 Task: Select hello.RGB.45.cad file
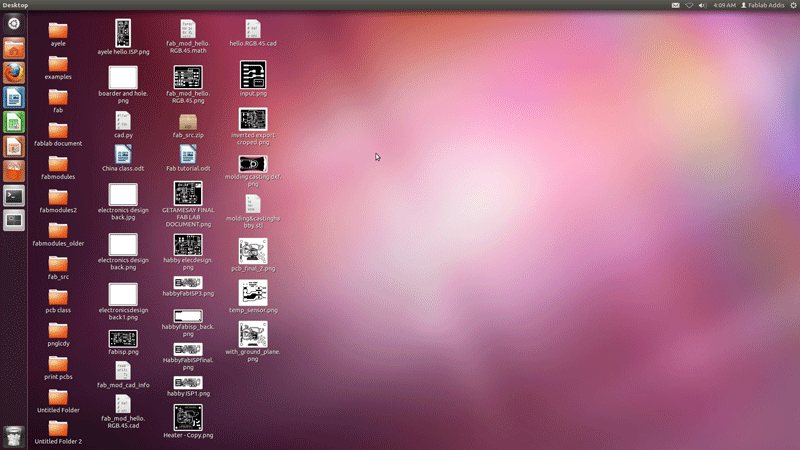[x=253, y=29]
